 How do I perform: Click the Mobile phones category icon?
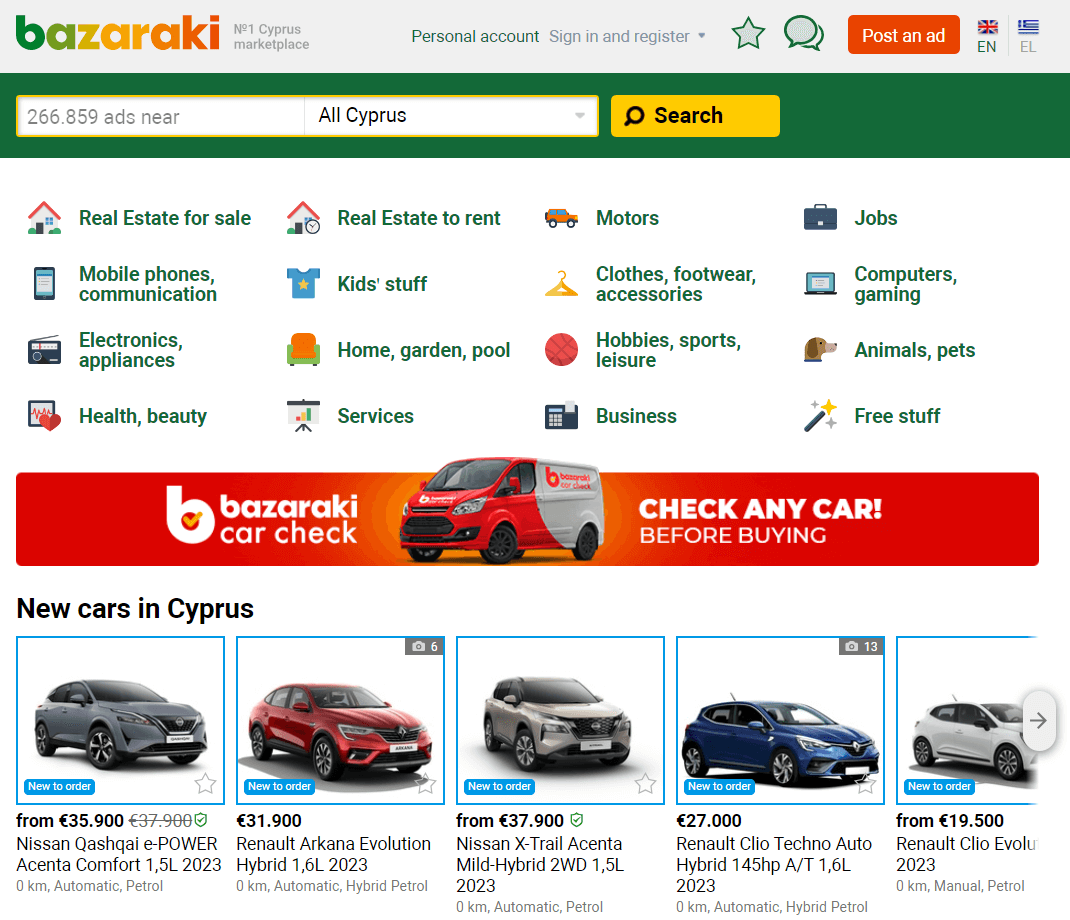44,283
